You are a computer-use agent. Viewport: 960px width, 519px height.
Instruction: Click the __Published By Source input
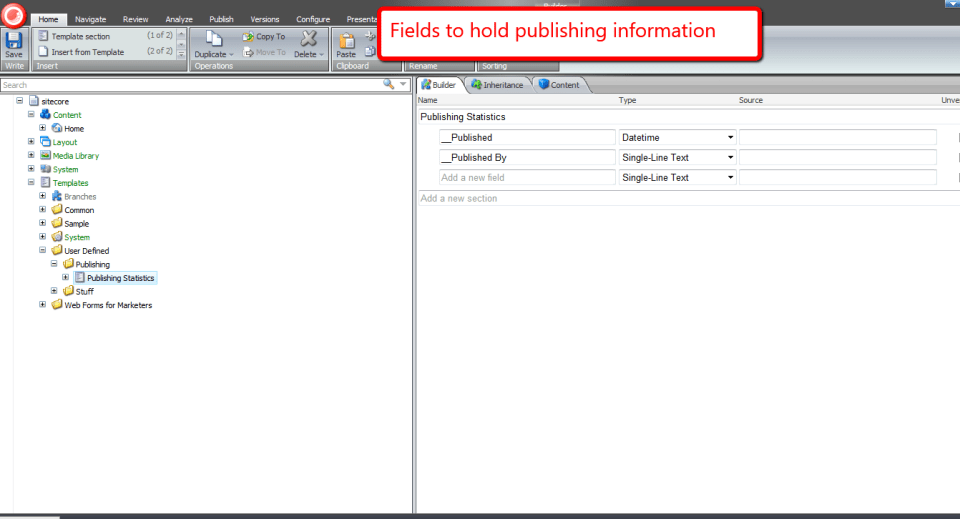[x=838, y=158]
